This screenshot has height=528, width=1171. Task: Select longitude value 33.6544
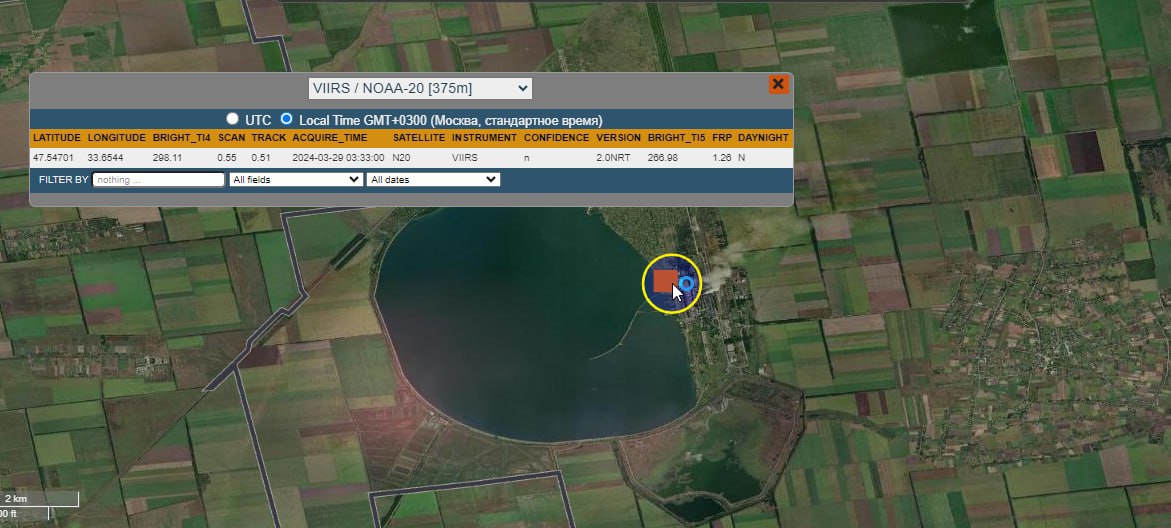[105, 158]
